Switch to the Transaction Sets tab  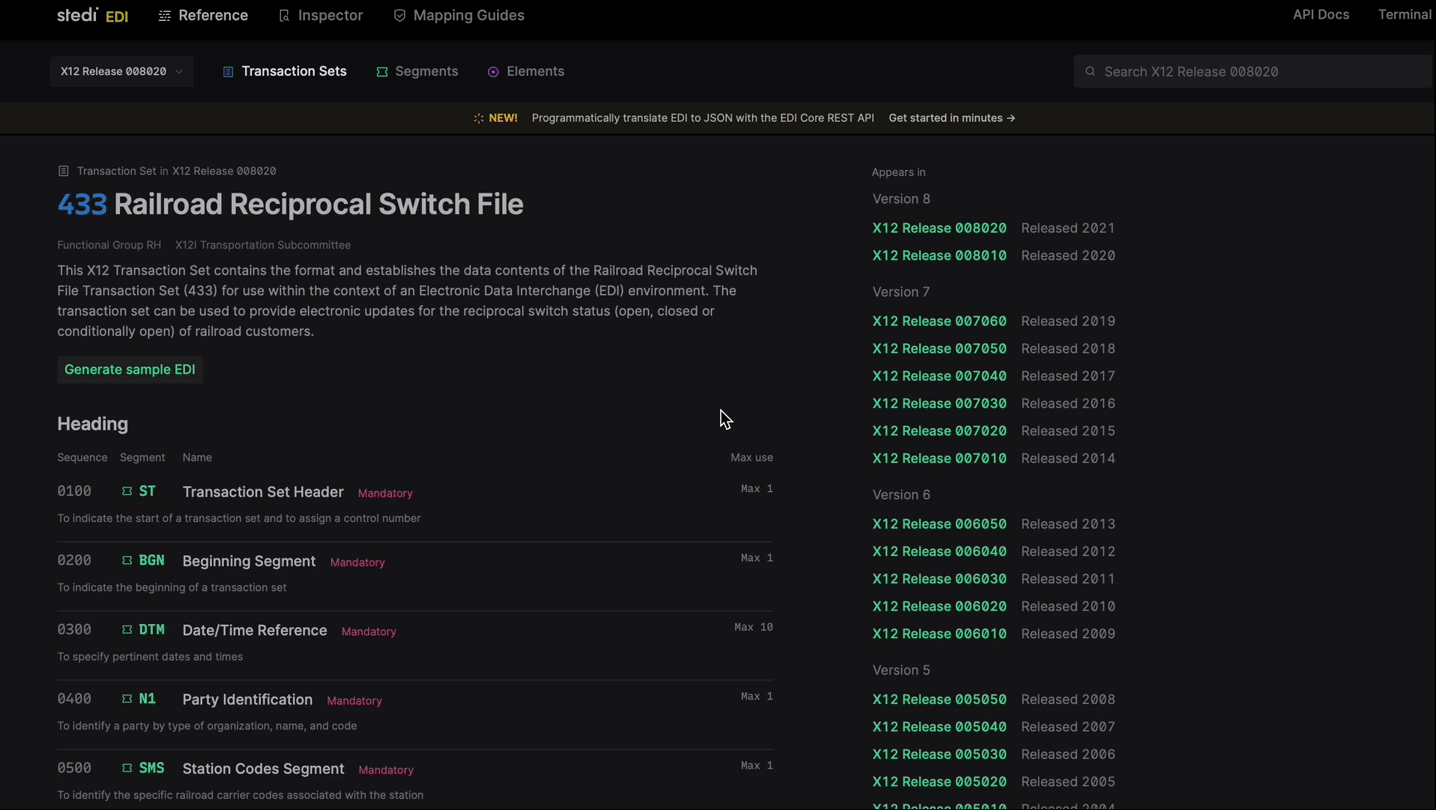284,72
